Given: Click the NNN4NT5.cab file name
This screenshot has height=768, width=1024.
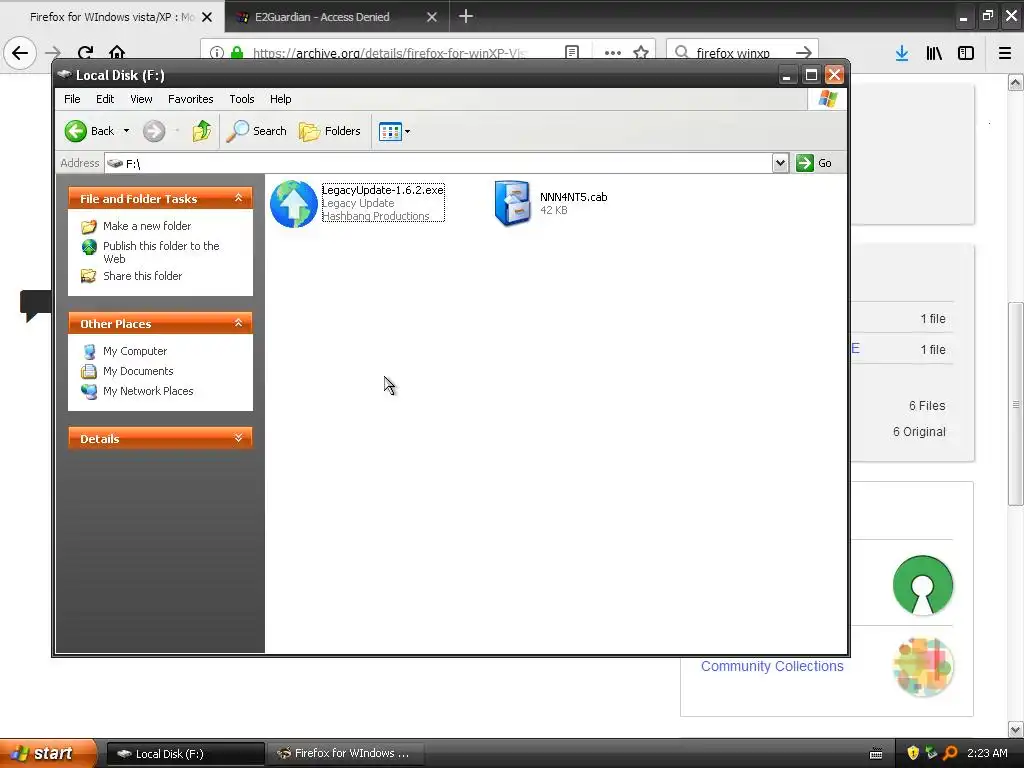Looking at the screenshot, I should [x=573, y=197].
